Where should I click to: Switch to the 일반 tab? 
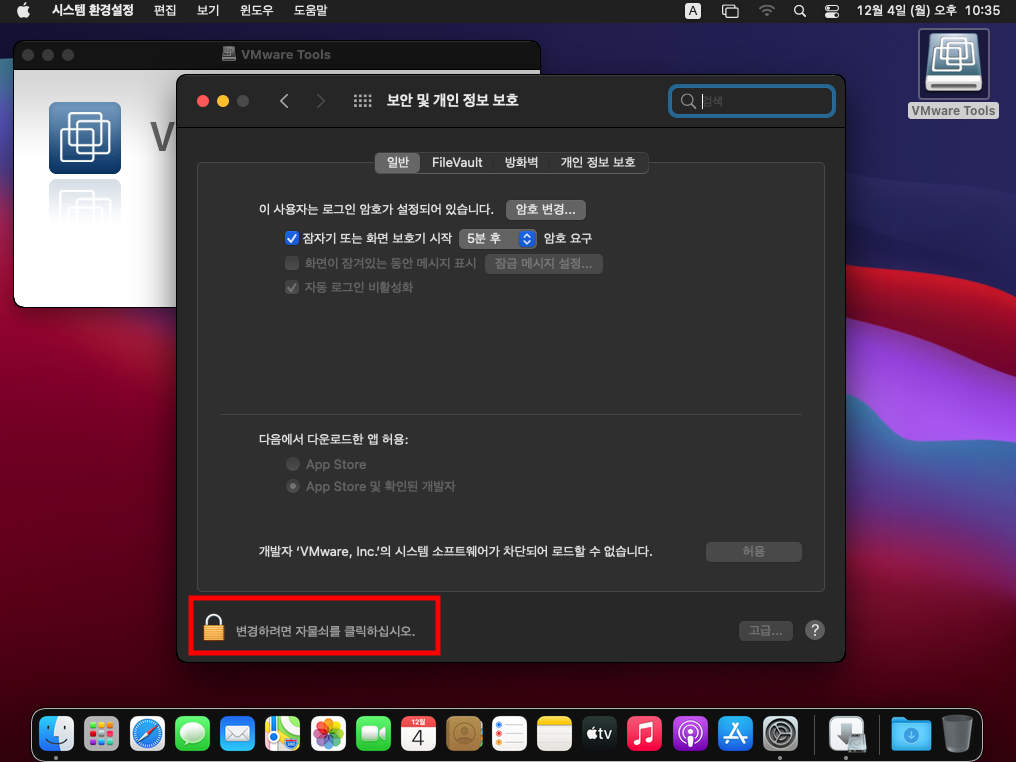[398, 163]
